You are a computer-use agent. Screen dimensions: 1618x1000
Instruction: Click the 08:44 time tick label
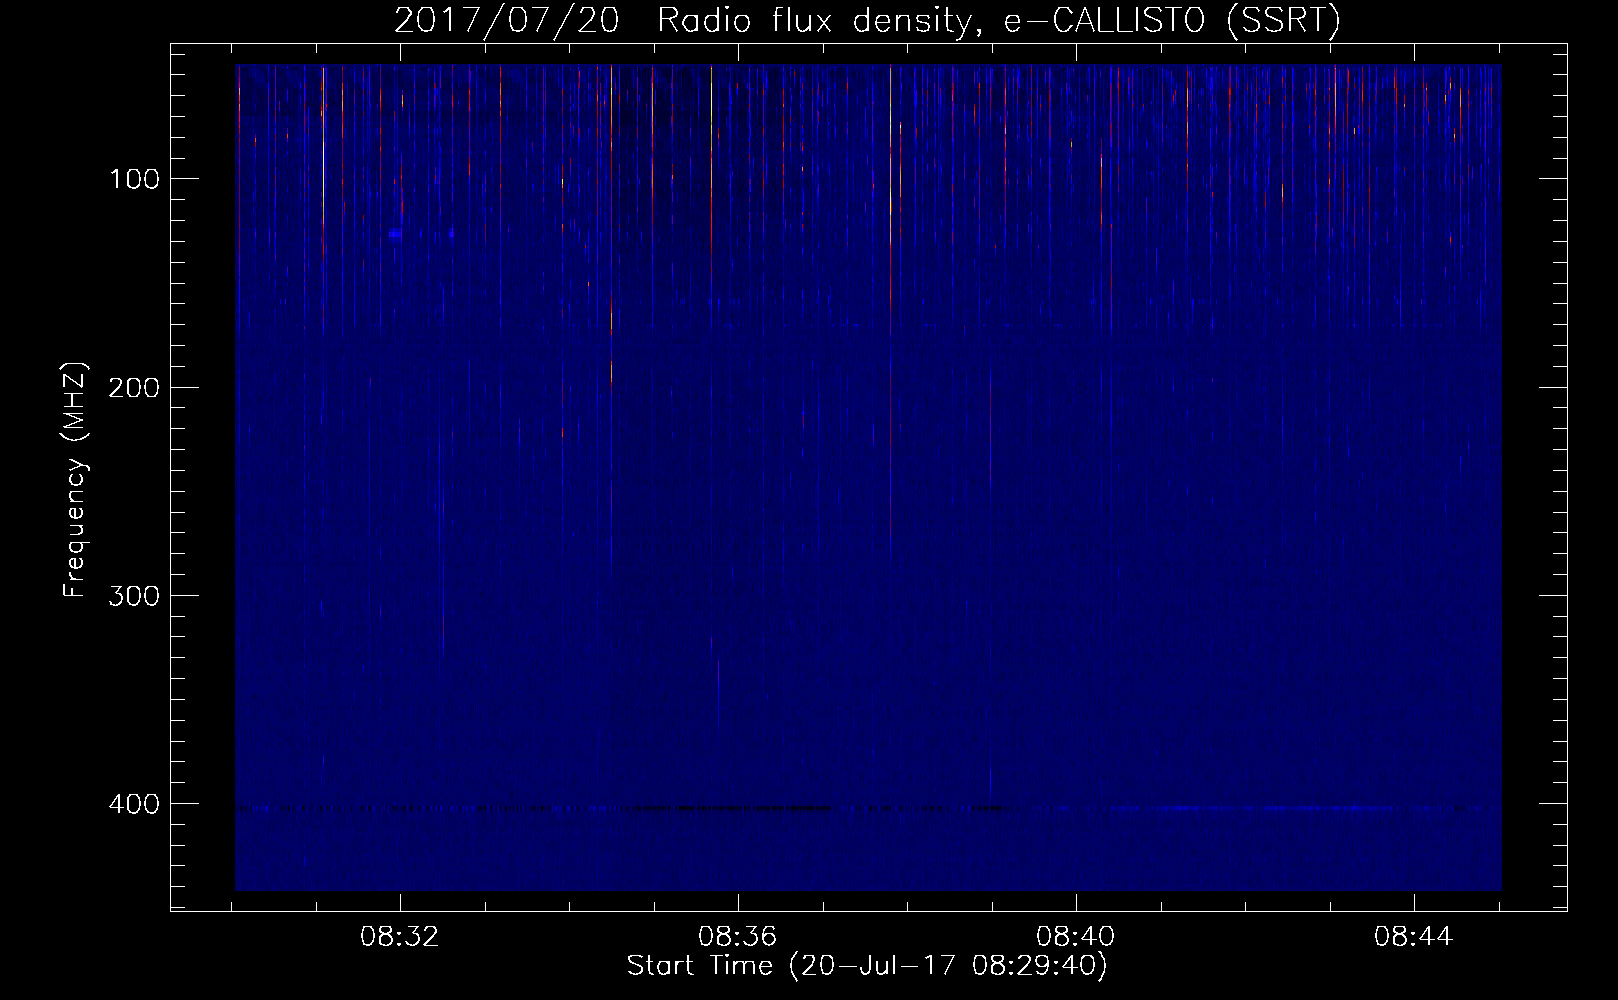pos(1414,937)
